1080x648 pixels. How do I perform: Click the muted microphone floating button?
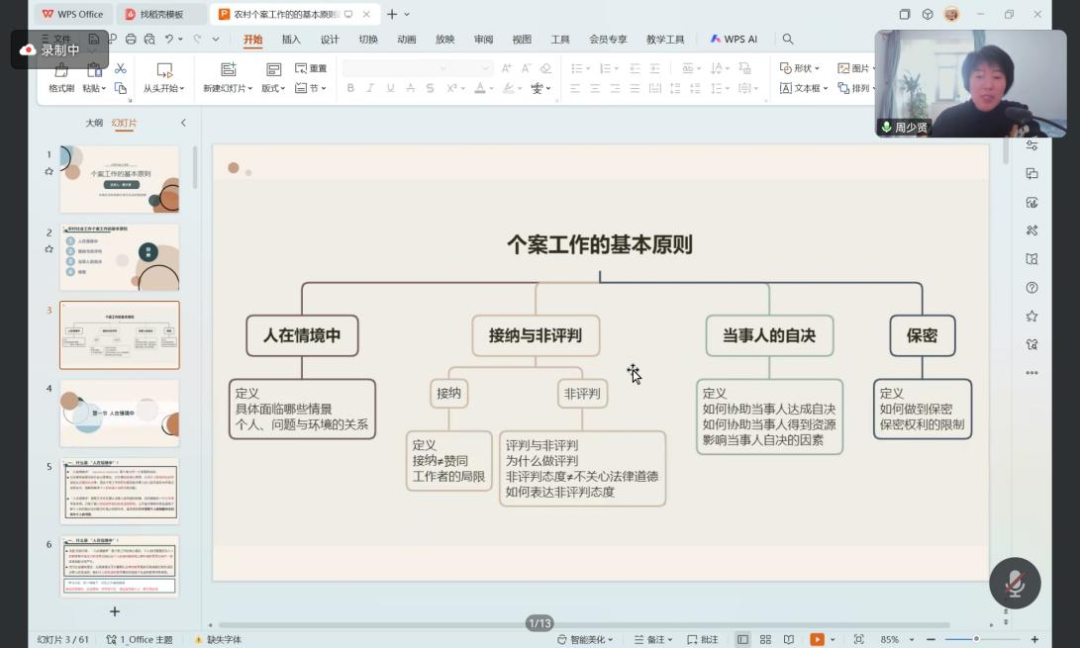pos(1014,583)
